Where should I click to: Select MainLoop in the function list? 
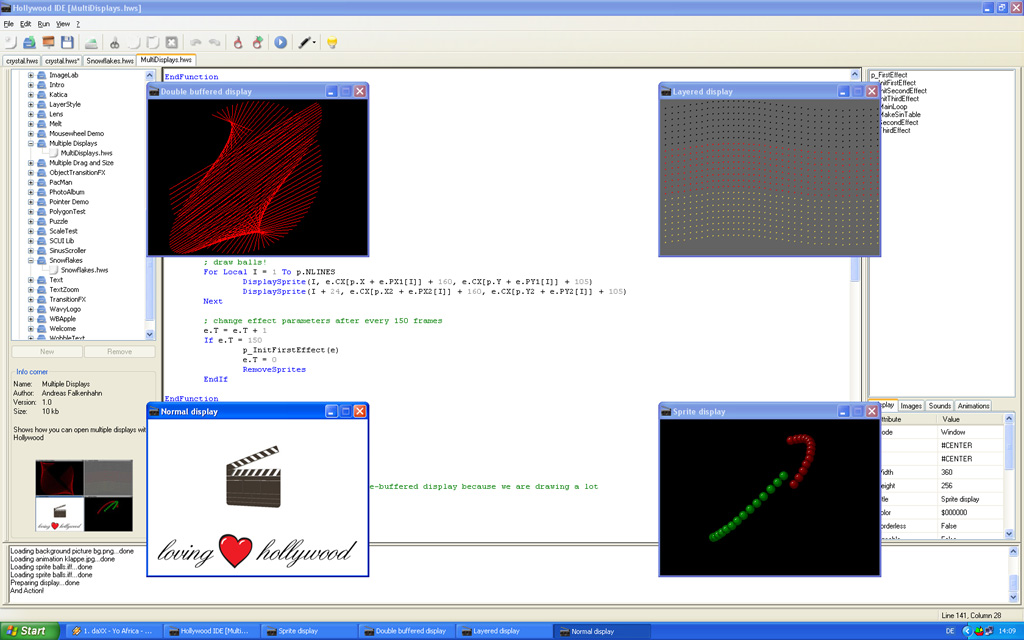(x=893, y=106)
